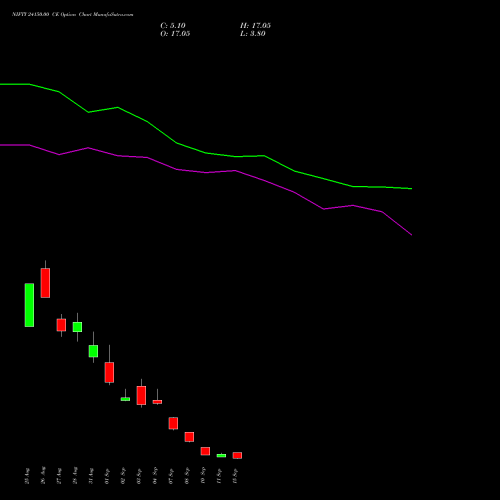Screen dimensions: 500x500
Task: Click the red candle on 27 Aug
Action: click(x=61, y=325)
